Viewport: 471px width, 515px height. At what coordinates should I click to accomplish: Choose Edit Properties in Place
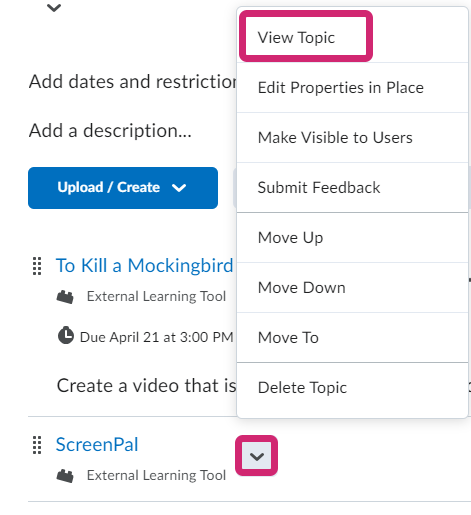tap(352, 88)
